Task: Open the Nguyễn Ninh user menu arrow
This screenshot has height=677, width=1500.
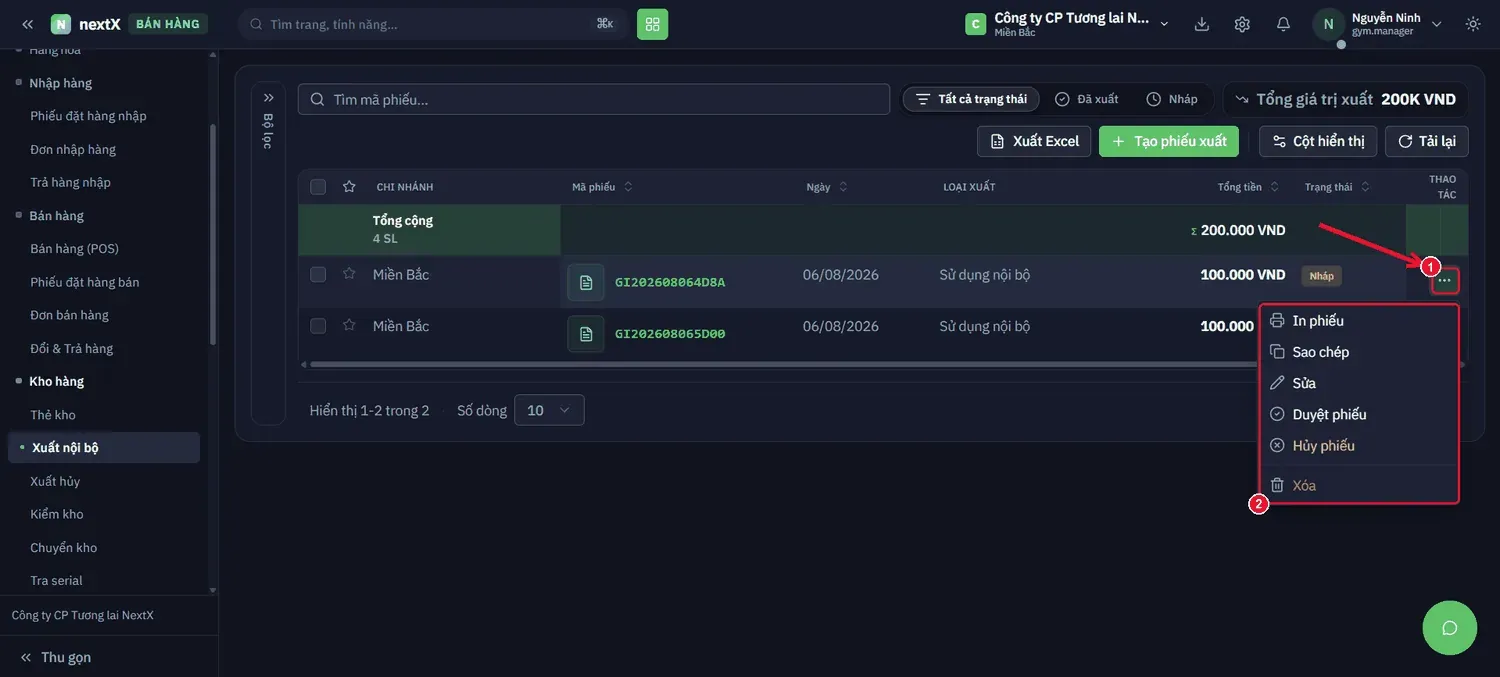Action: (x=1437, y=24)
